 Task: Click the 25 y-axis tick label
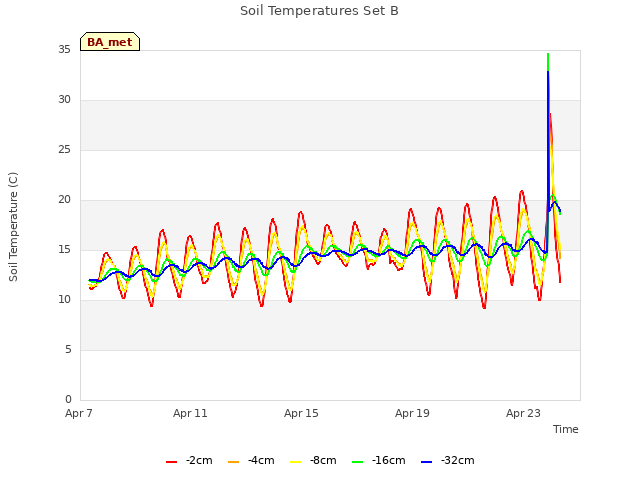[x=64, y=150]
